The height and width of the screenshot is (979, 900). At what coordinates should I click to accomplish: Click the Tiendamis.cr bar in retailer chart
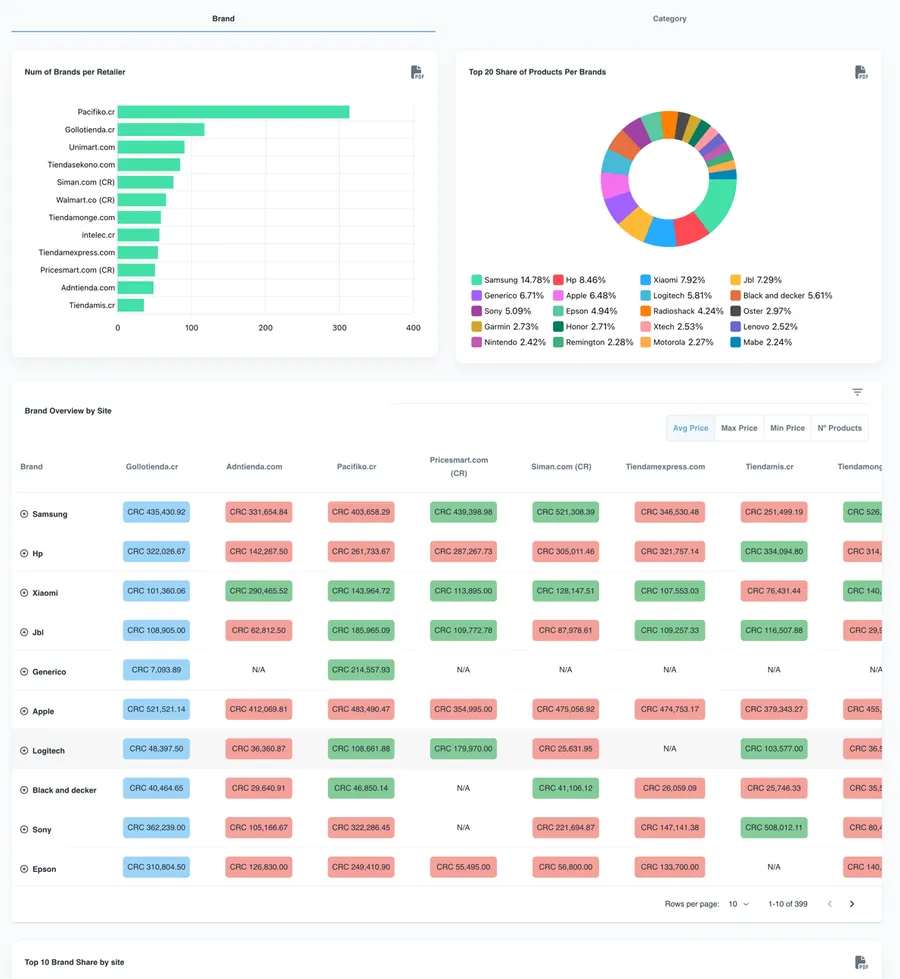pos(131,305)
